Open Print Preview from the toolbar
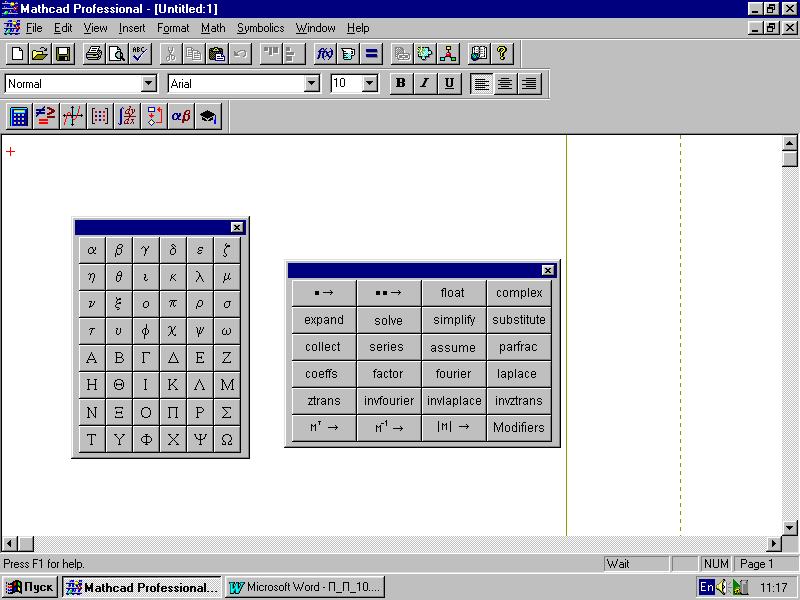 click(x=117, y=54)
